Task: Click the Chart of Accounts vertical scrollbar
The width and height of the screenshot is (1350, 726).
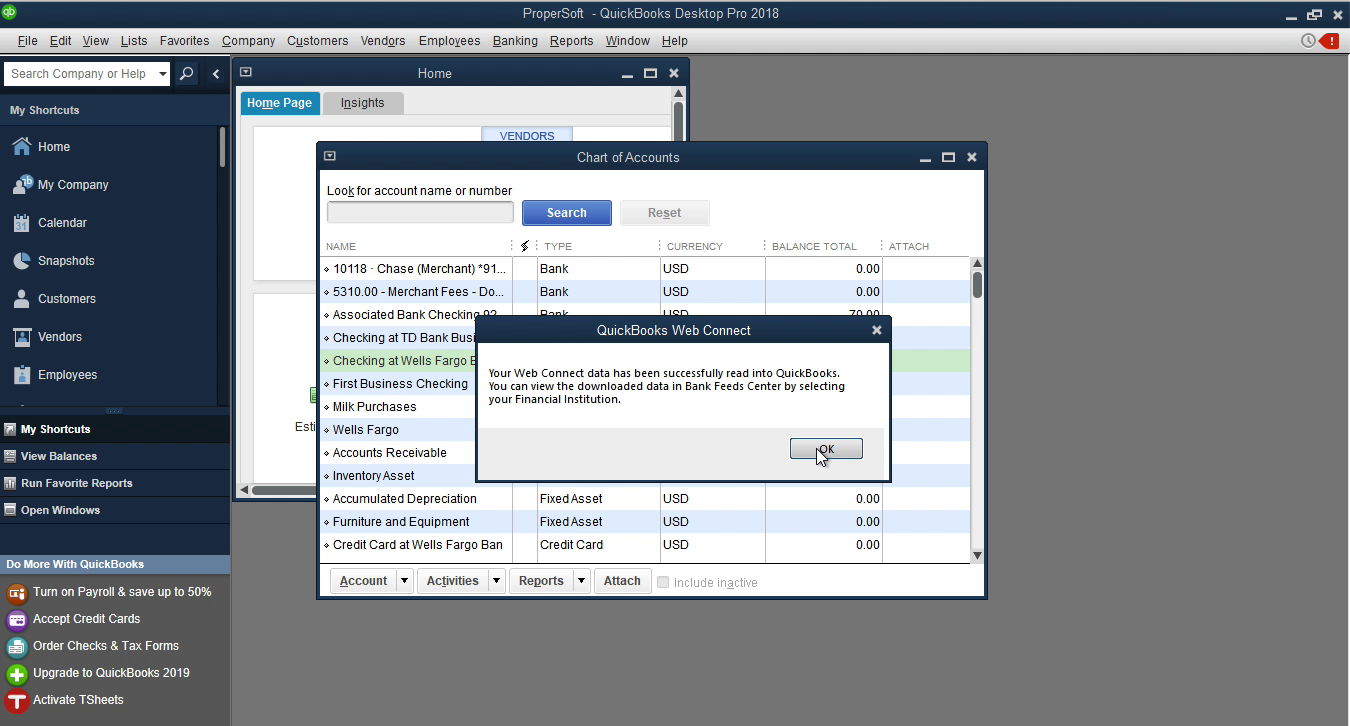Action: click(x=977, y=410)
